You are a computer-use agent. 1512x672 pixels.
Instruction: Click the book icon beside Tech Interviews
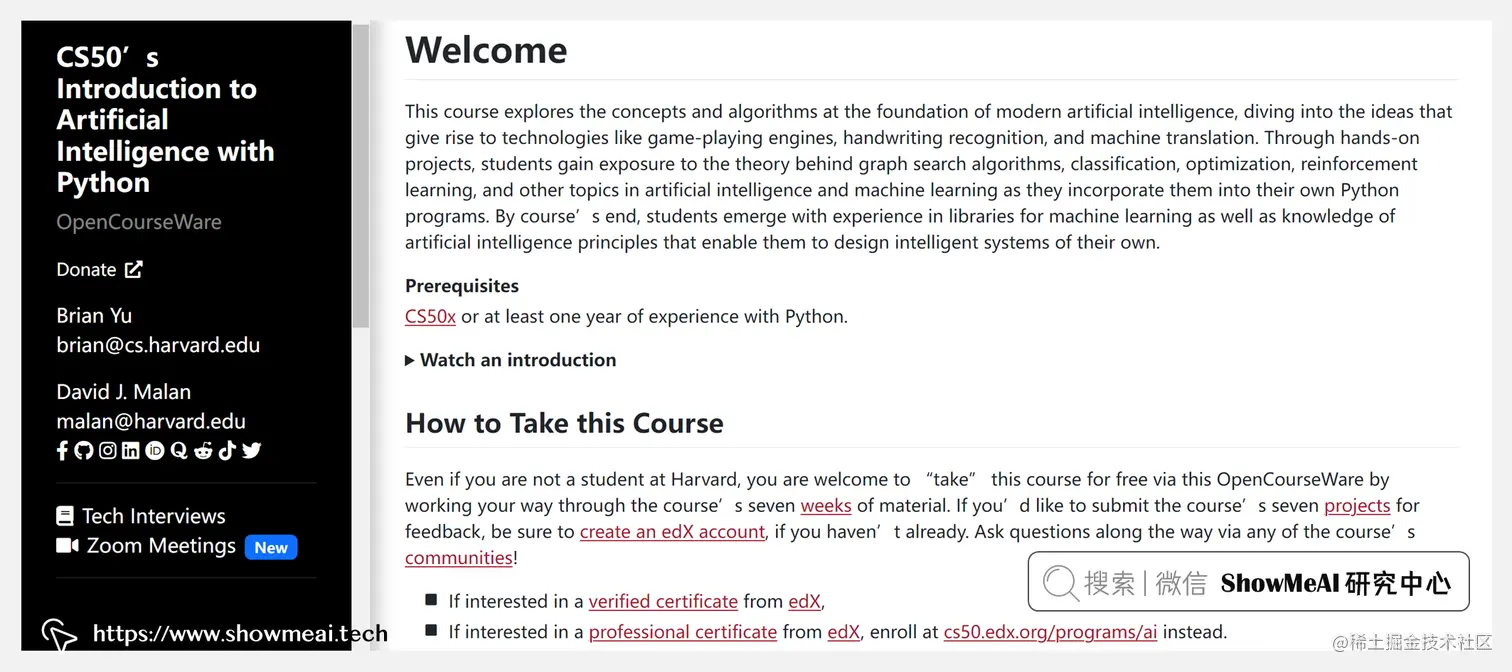coord(64,515)
